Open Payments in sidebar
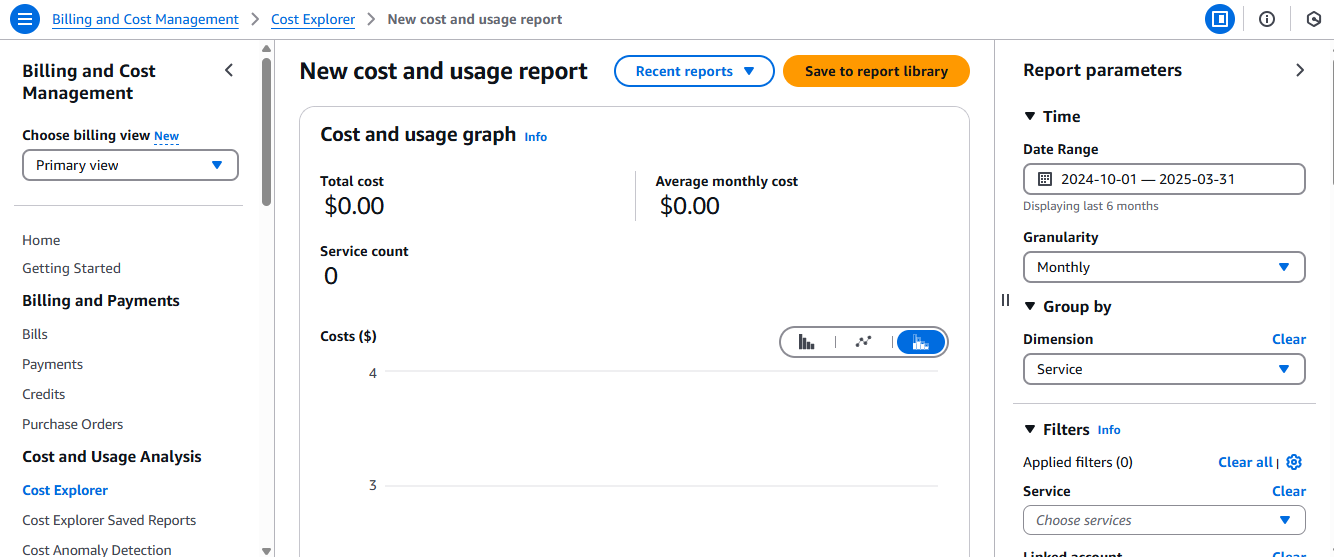The height and width of the screenshot is (557, 1334). tap(52, 364)
